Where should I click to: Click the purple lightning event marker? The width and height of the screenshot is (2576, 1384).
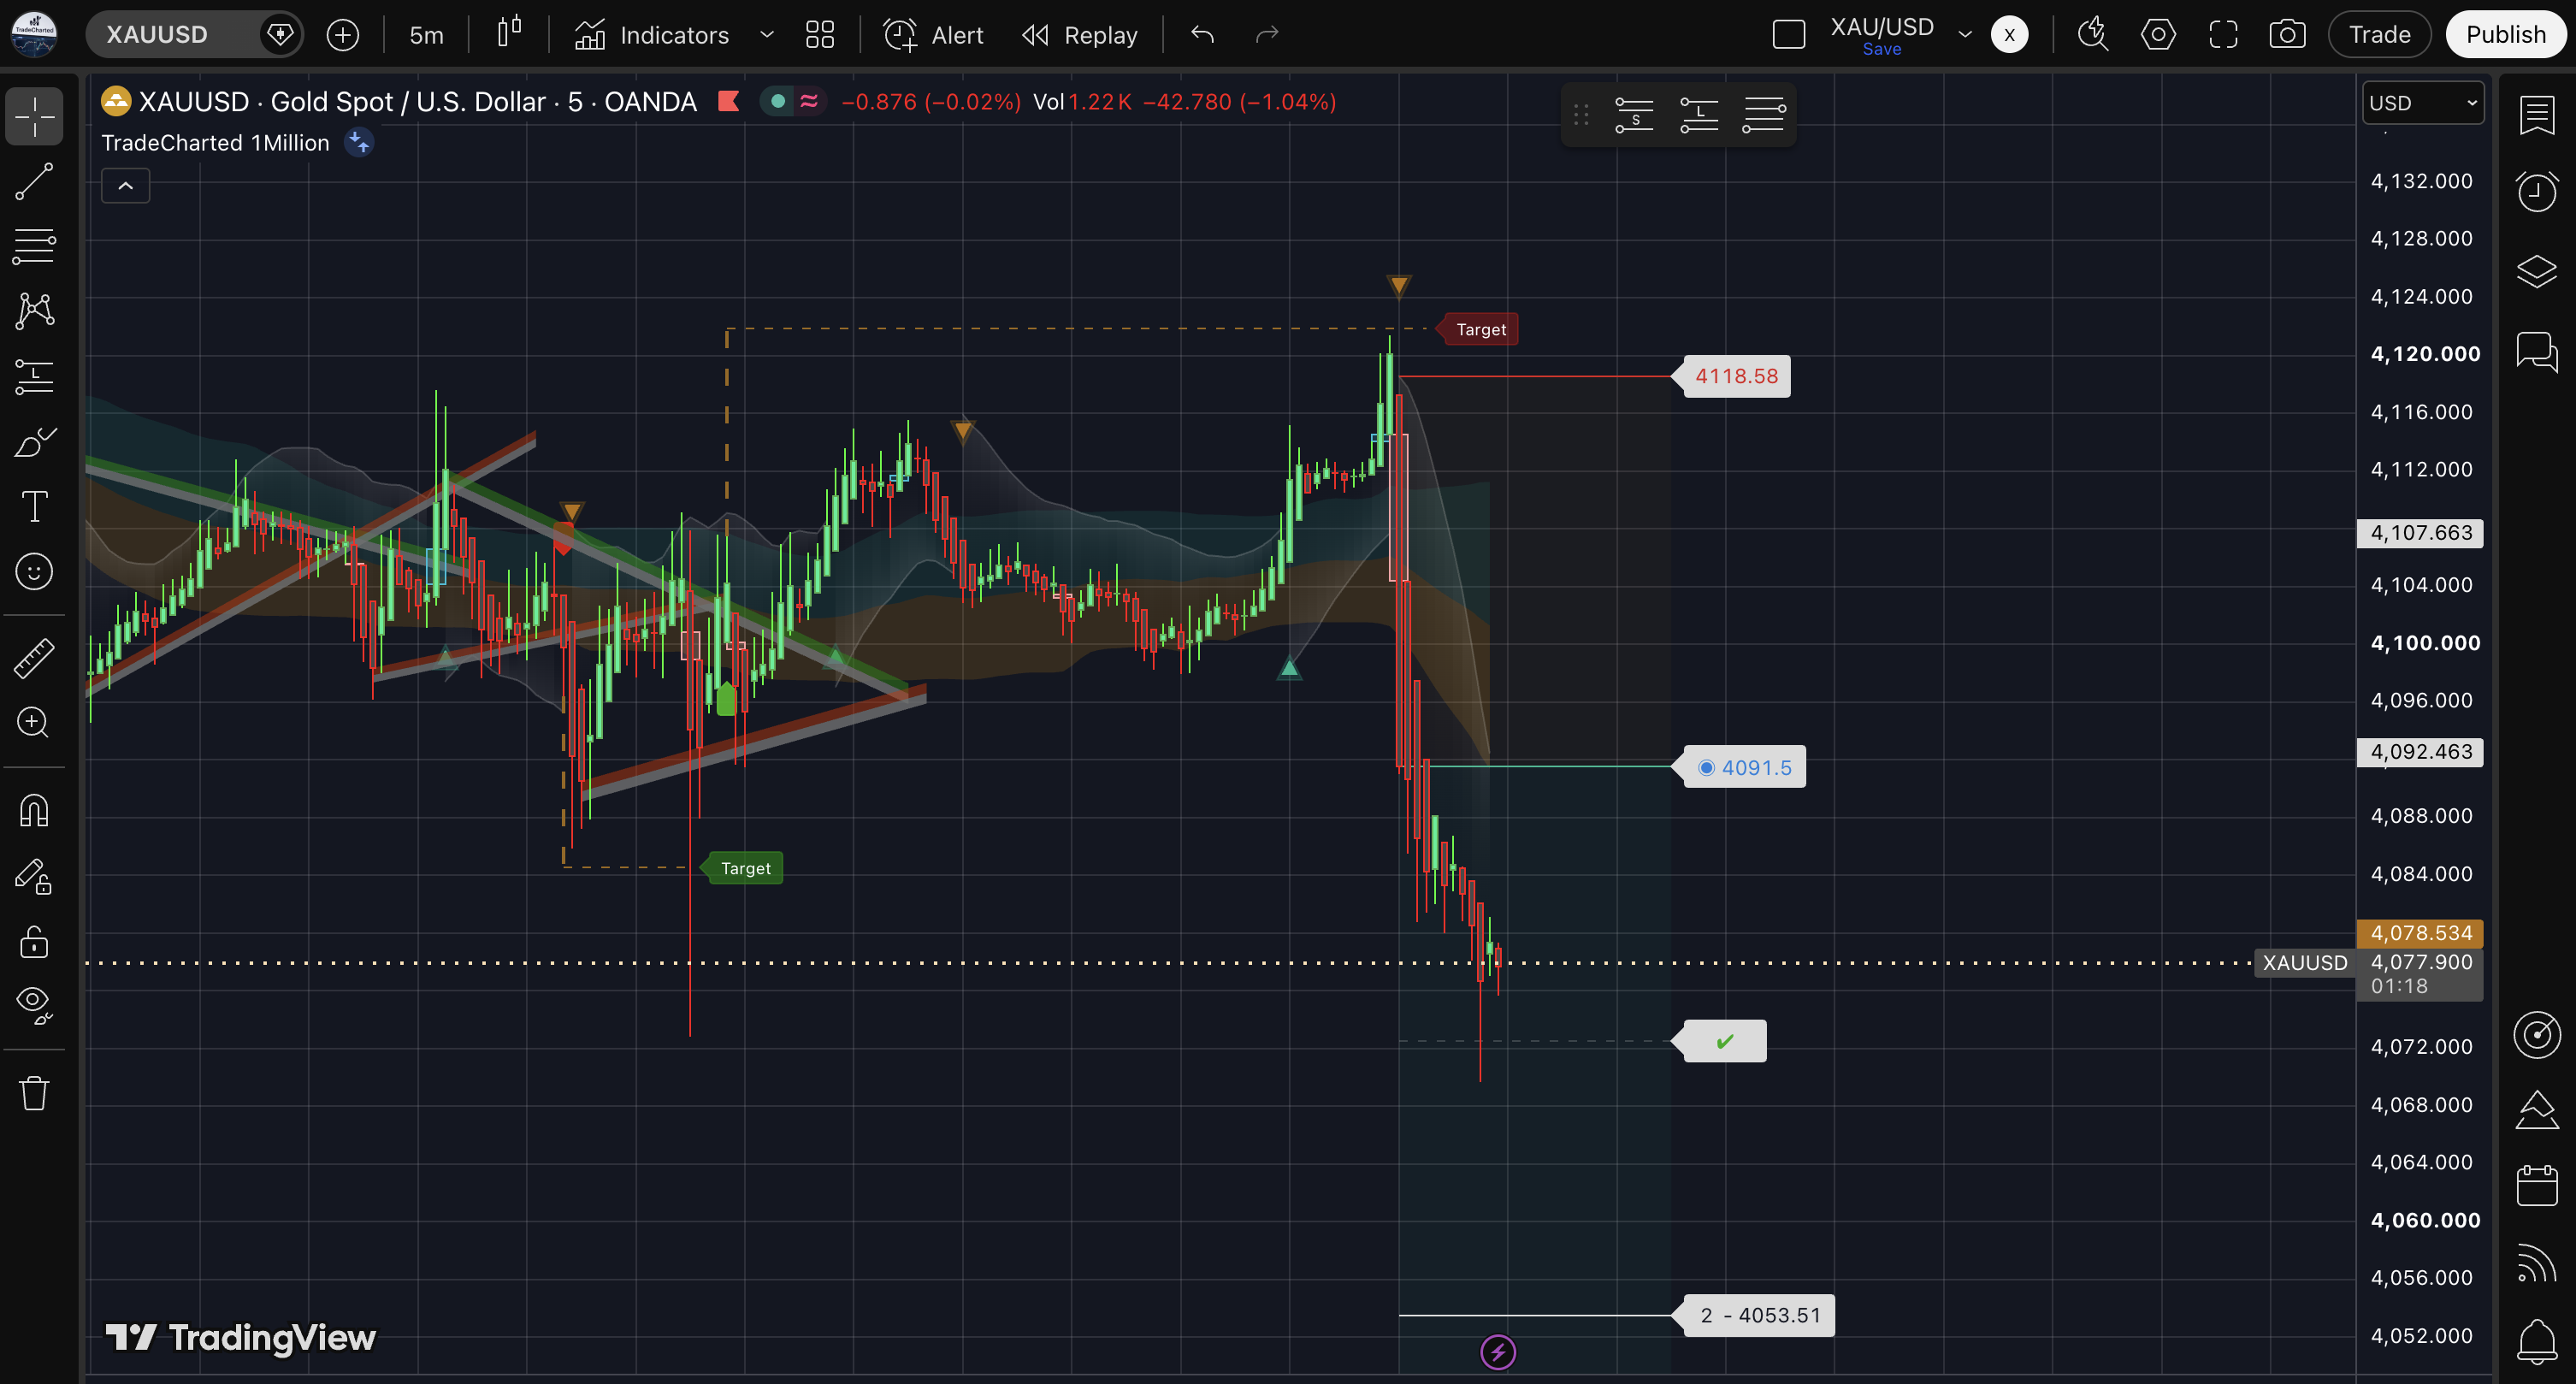point(1497,1353)
